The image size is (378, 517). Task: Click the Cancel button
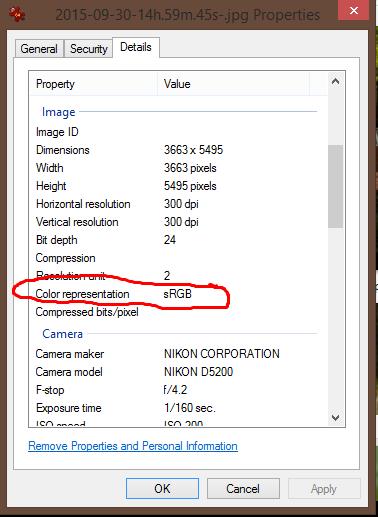click(243, 489)
